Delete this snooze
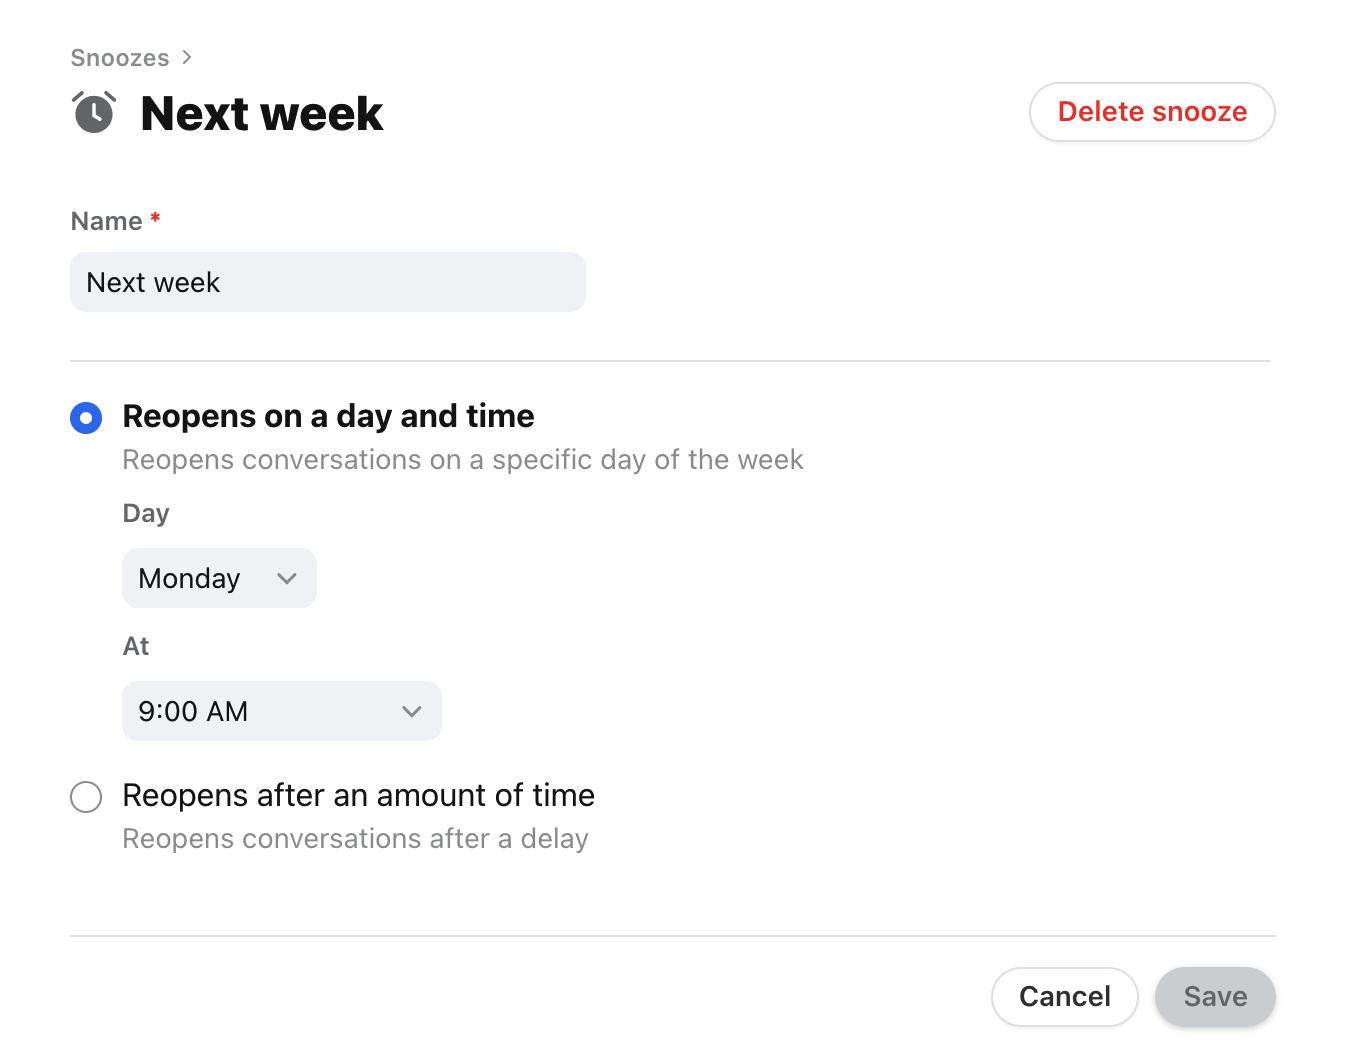1366x1048 pixels. (x=1152, y=112)
